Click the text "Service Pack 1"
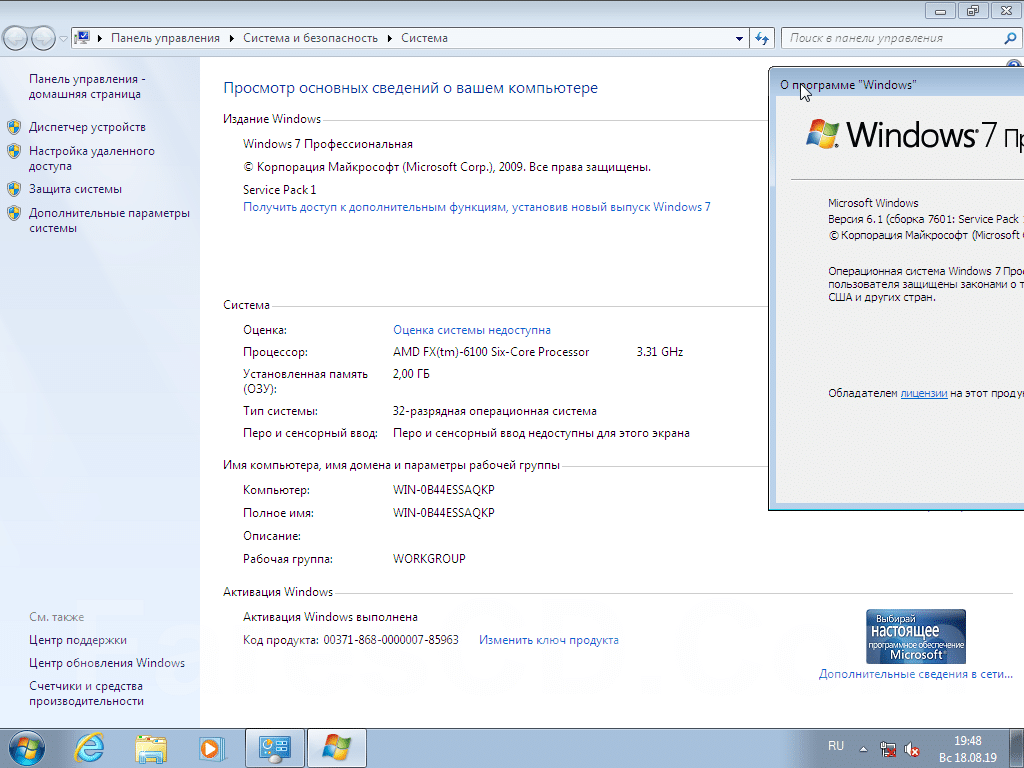1024x768 pixels. click(x=280, y=189)
